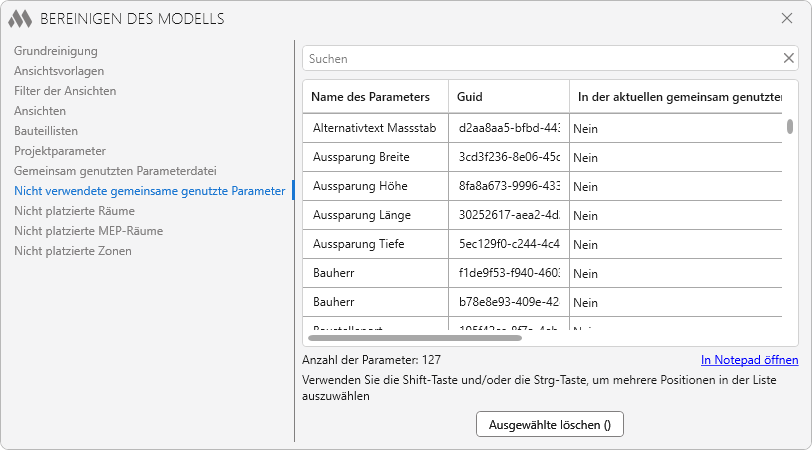Click the horizontal scrollbar under the table

416,338
